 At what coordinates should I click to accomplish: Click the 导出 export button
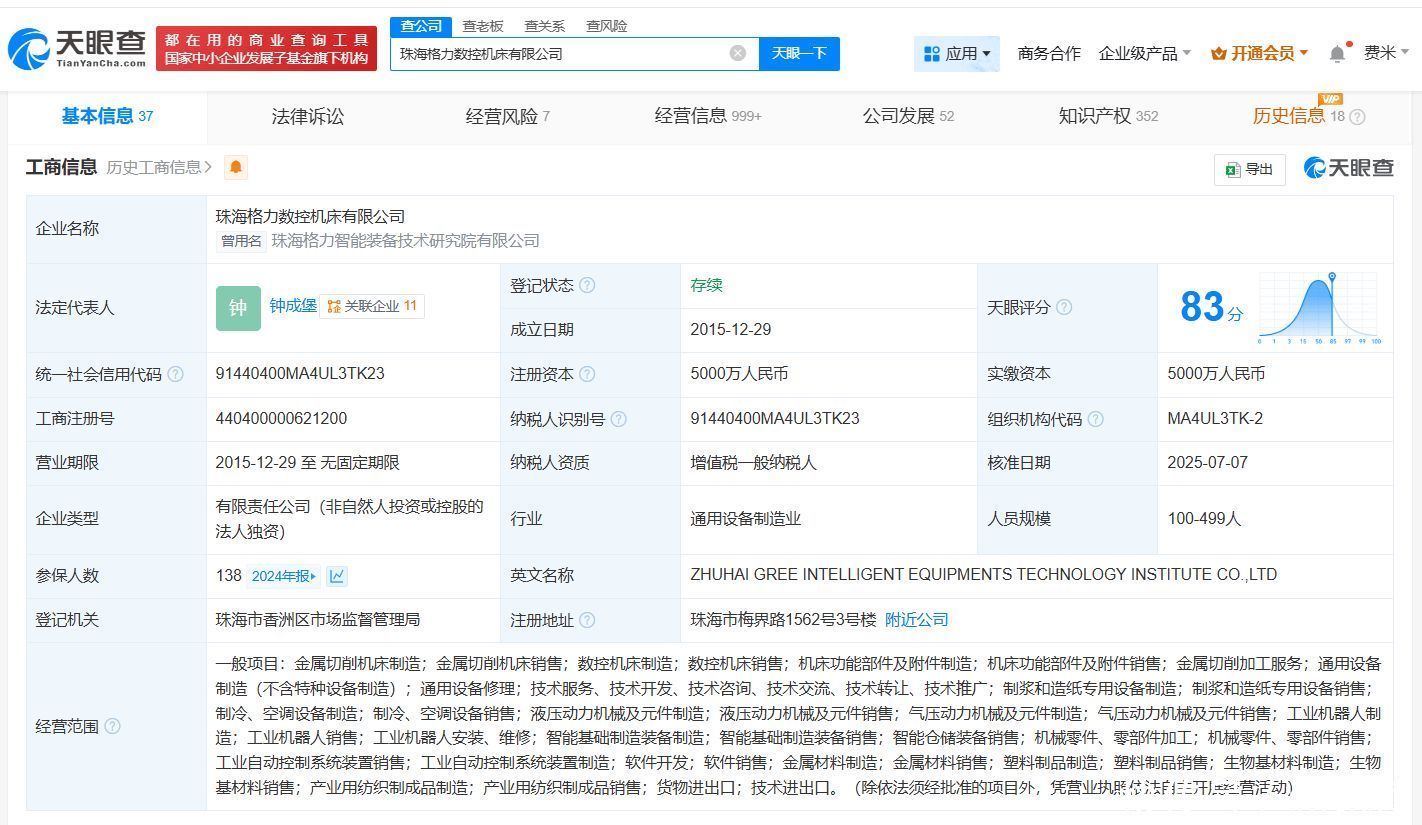(x=1249, y=169)
